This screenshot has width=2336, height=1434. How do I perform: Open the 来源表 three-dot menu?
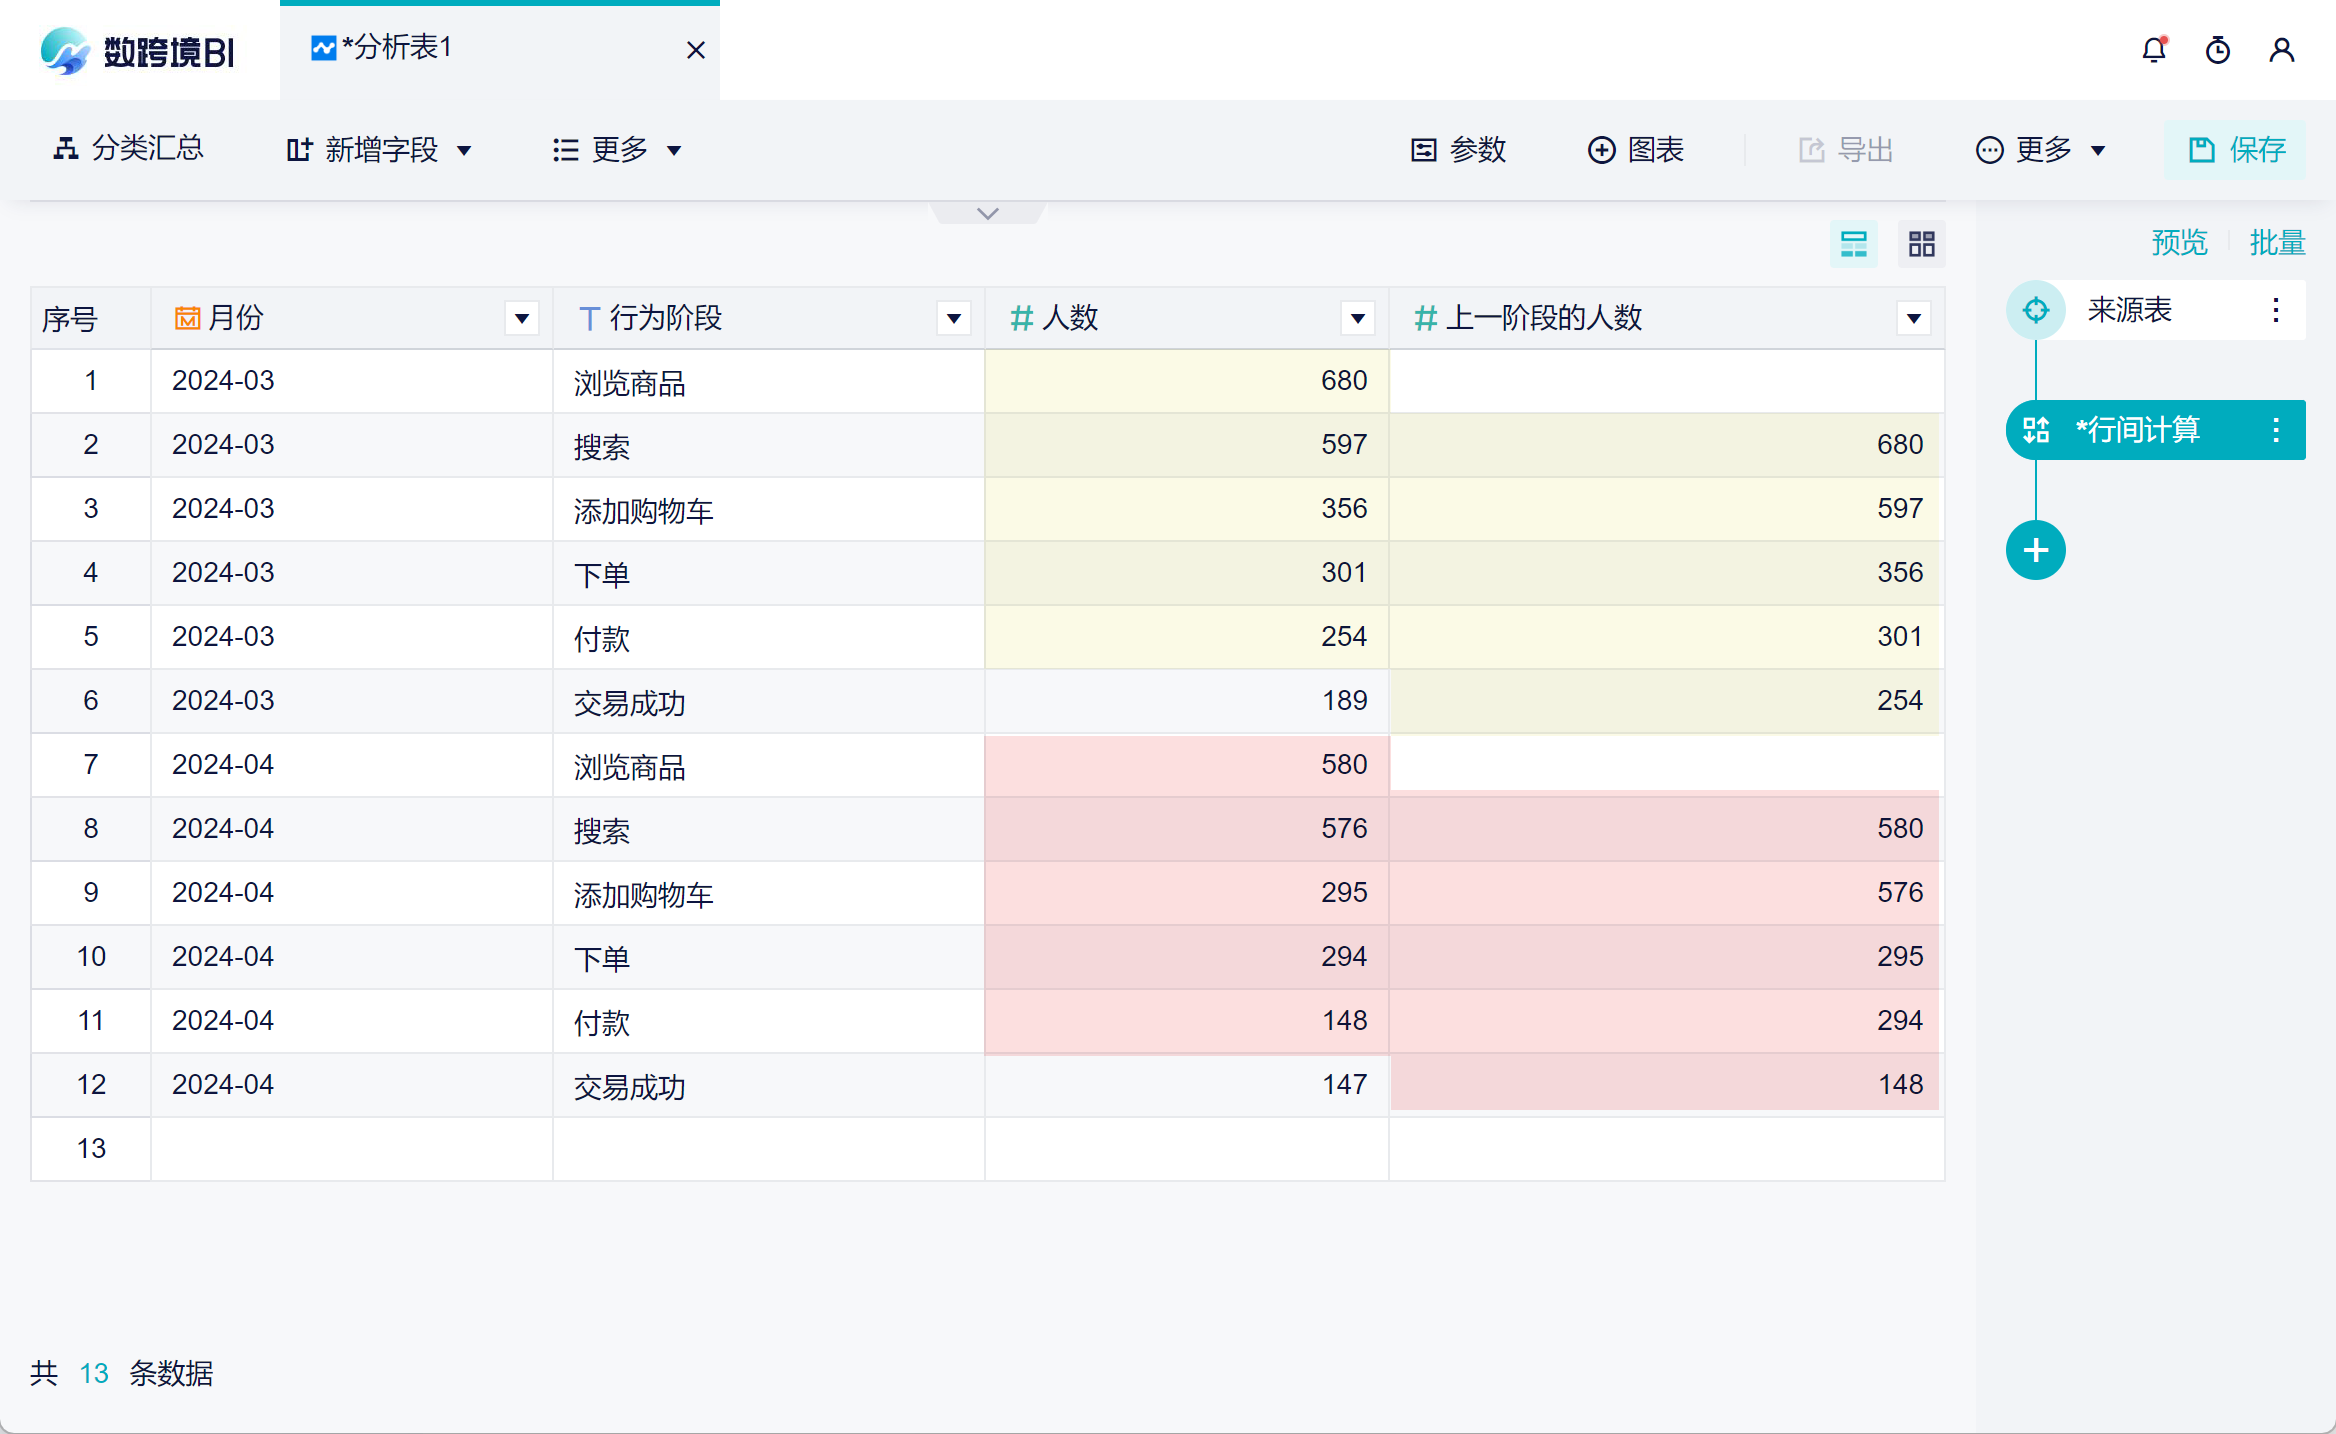coord(2276,310)
